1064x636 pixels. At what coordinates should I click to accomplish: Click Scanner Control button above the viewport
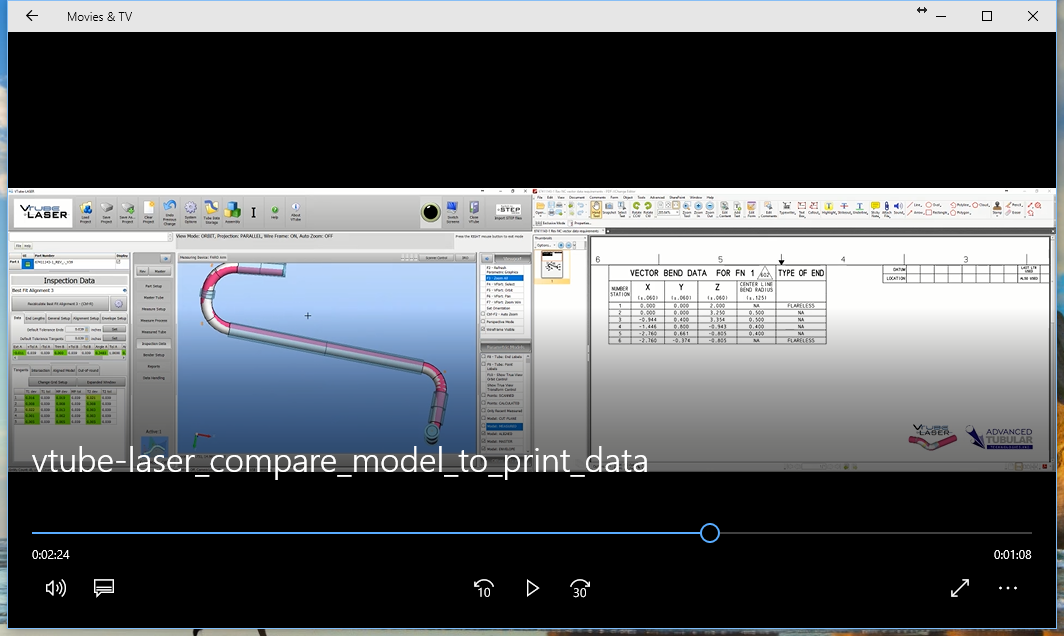[x=436, y=258]
